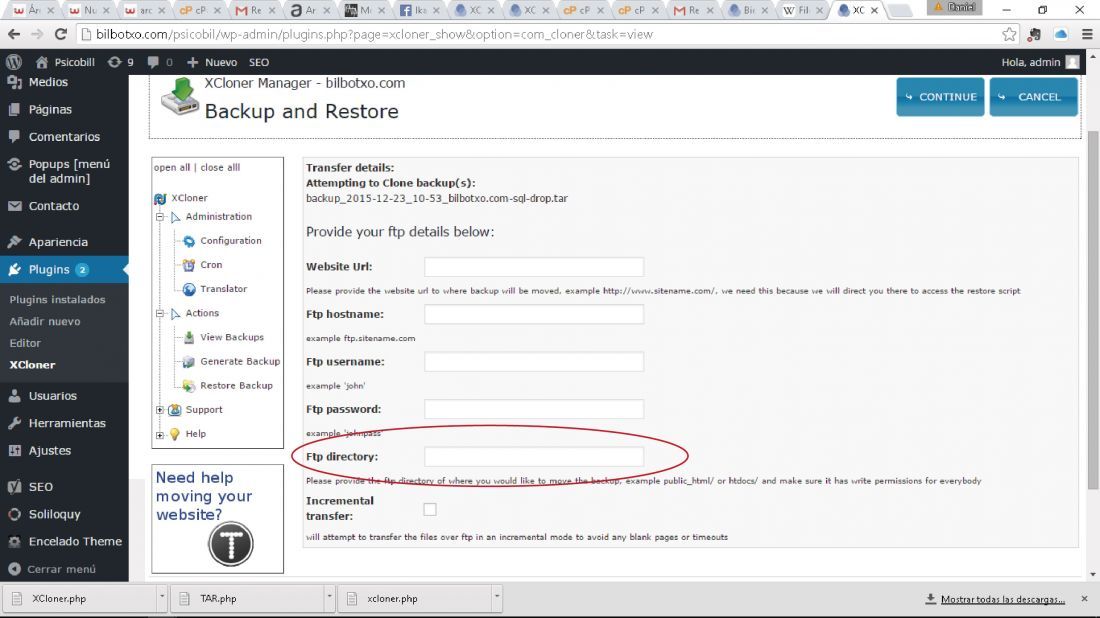Open the Psicobill site link
The height and width of the screenshot is (618, 1100).
click(65, 62)
